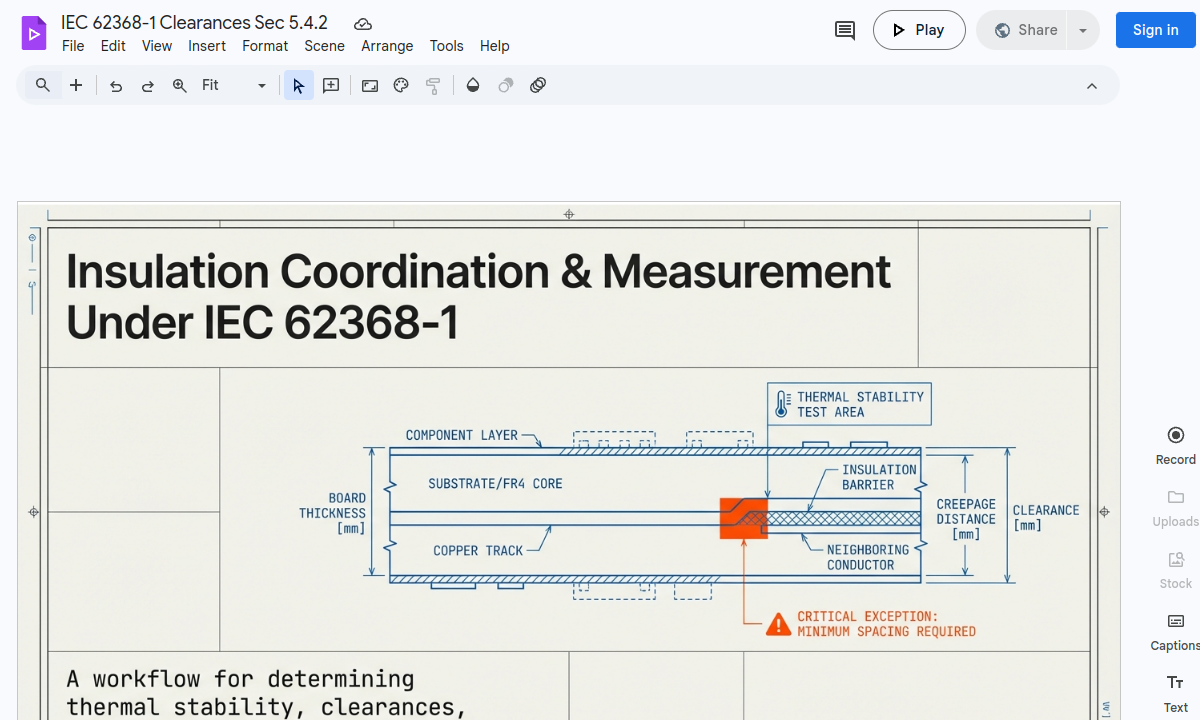The image size is (1200, 720).
Task: Open the Arrange menu
Action: pos(387,46)
